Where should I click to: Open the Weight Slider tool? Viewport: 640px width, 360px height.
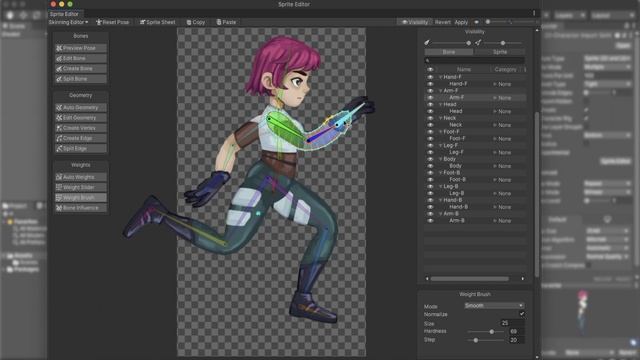tap(80, 187)
